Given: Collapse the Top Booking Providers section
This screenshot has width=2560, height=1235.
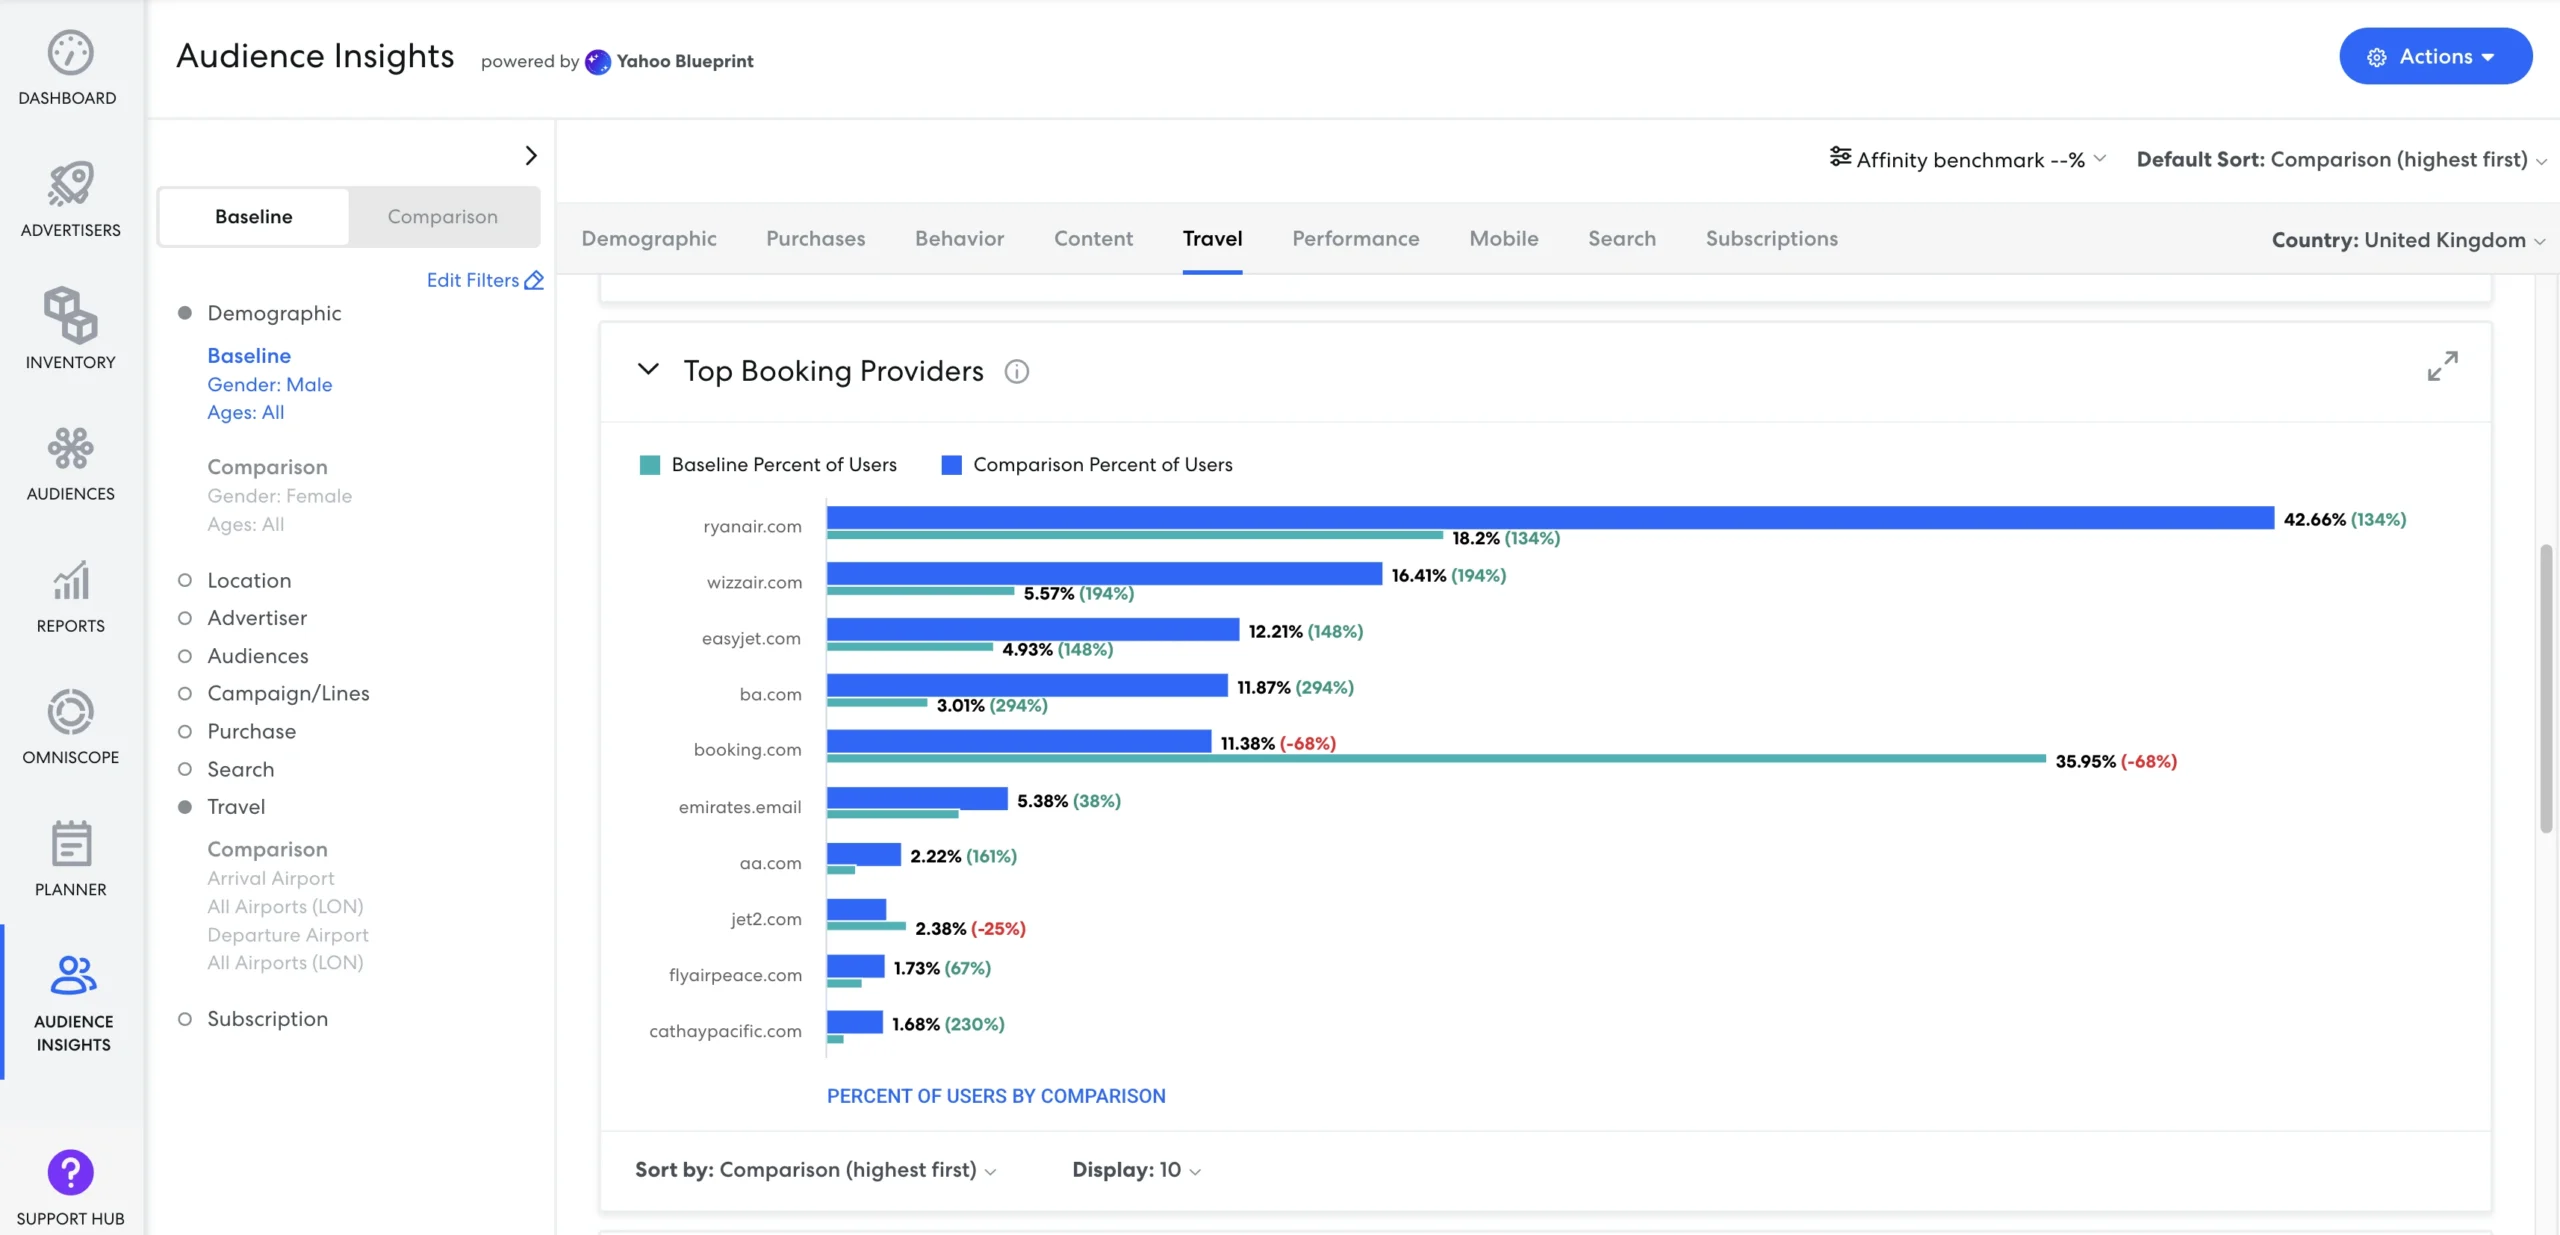Looking at the screenshot, I should coord(648,369).
